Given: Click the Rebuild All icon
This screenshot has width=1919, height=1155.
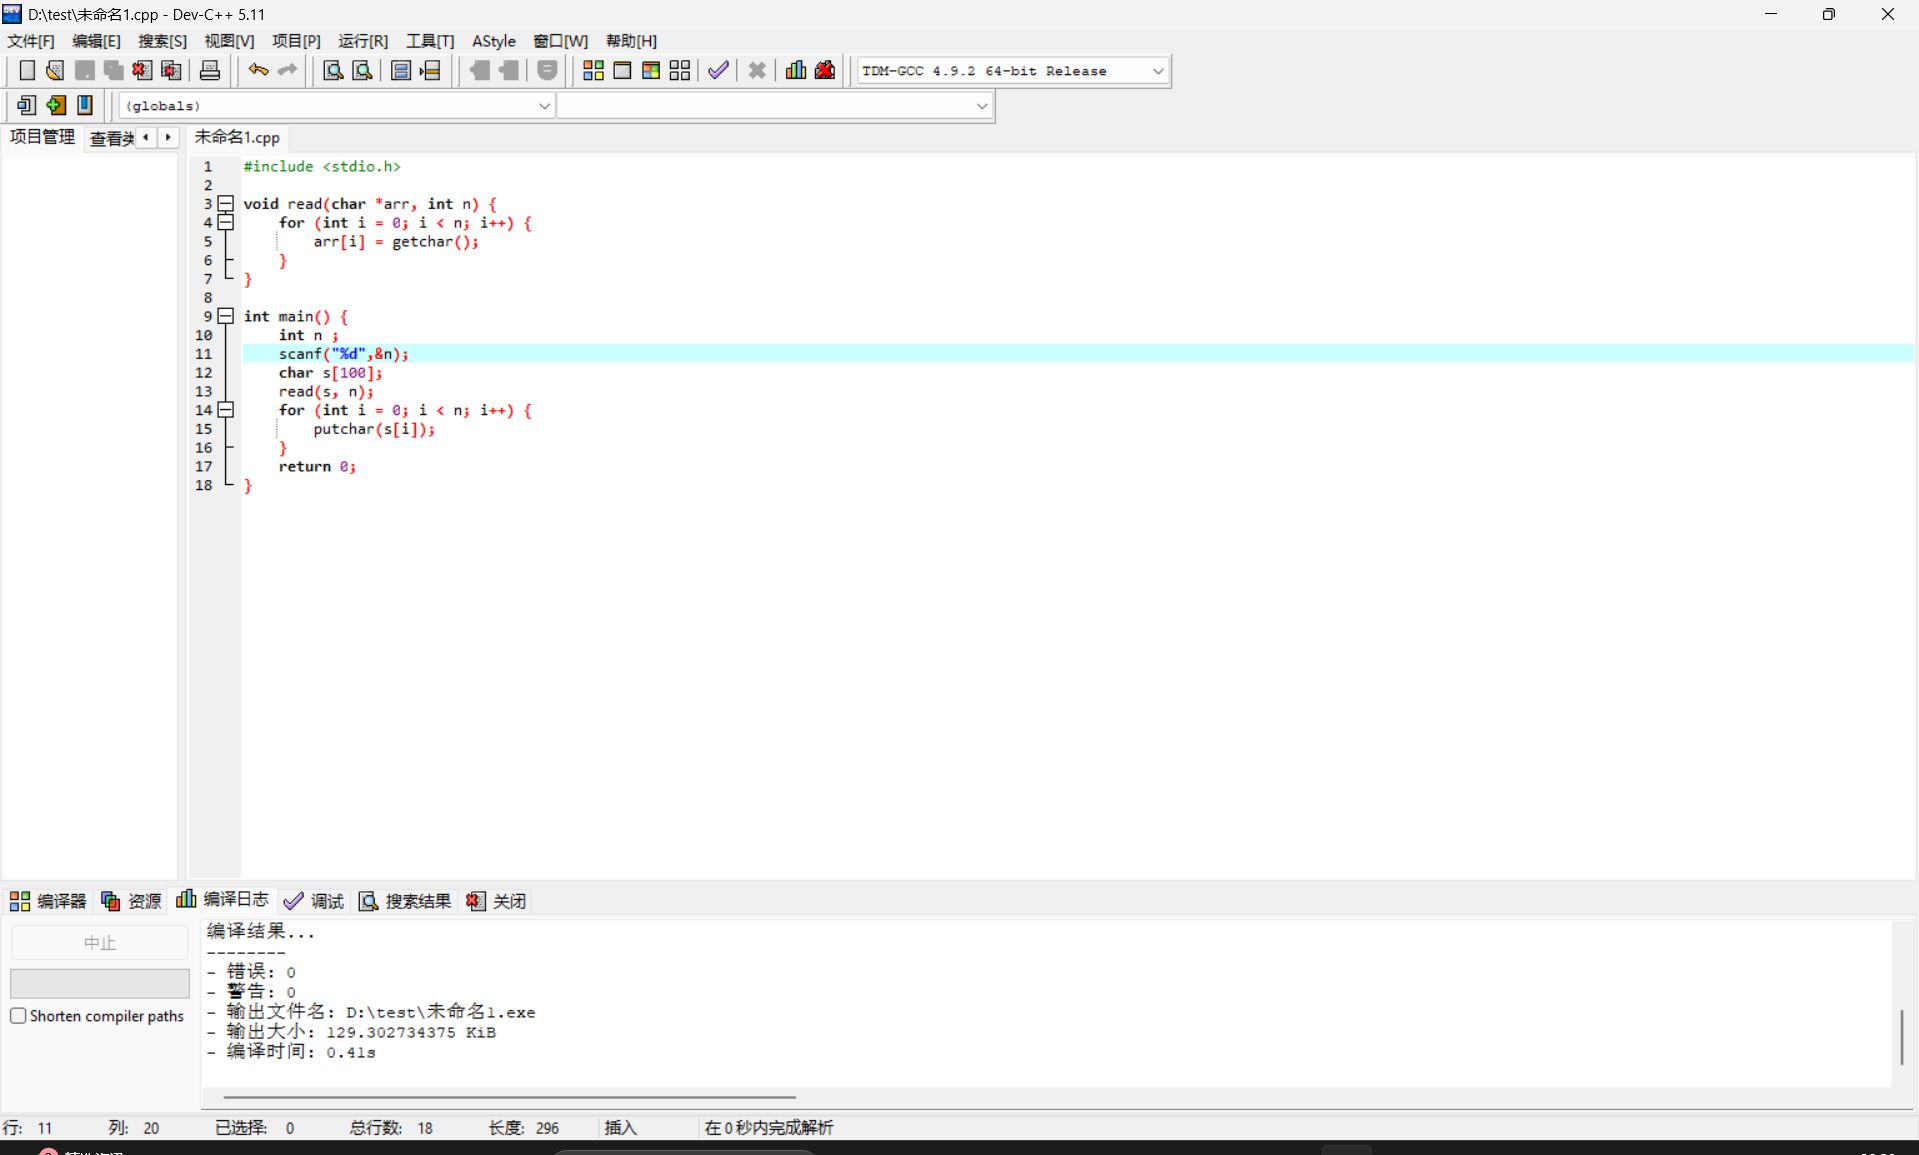Looking at the screenshot, I should (680, 70).
